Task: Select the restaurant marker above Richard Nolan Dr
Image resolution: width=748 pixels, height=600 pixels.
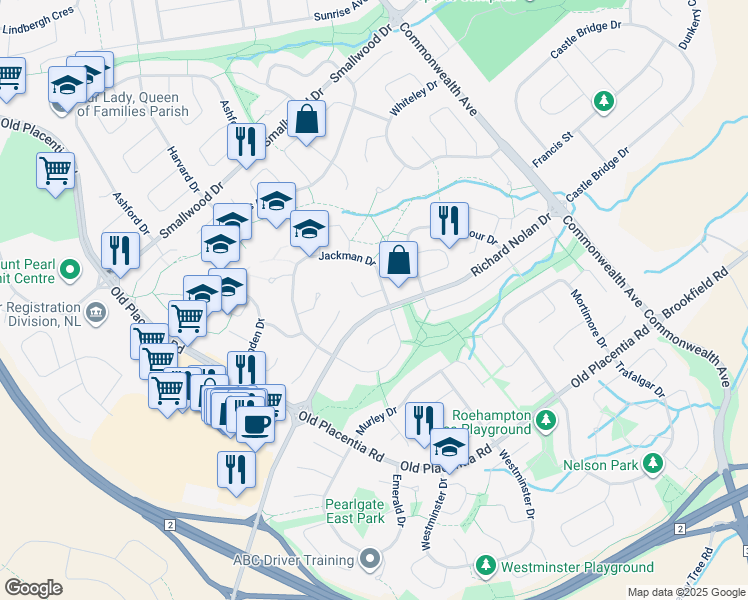Action: [449, 224]
